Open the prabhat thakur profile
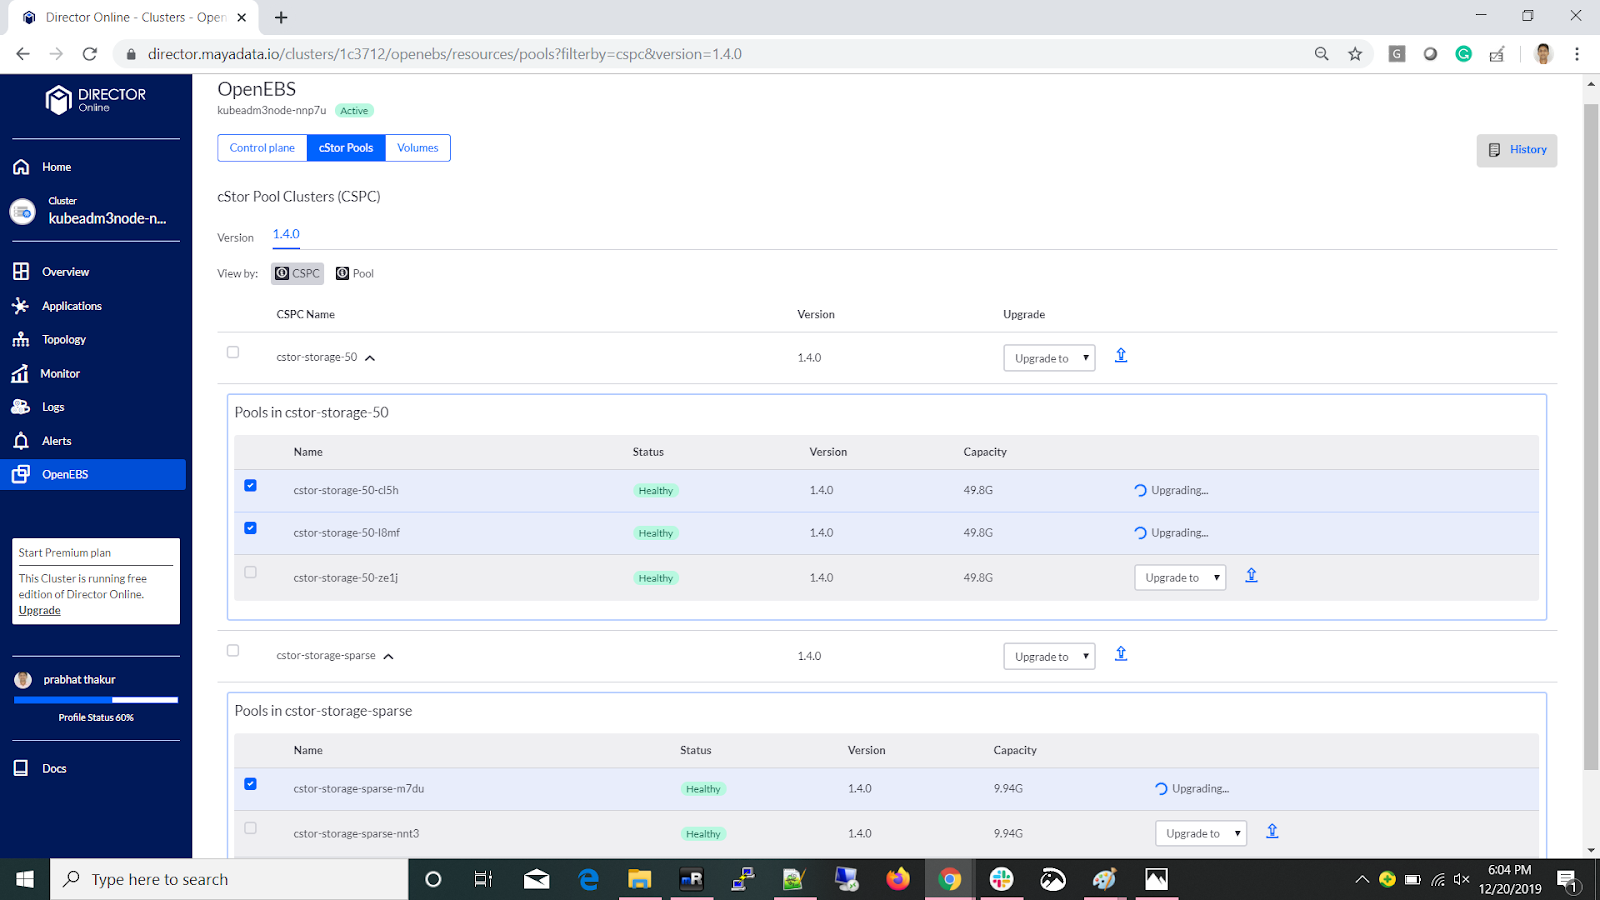 pos(79,680)
